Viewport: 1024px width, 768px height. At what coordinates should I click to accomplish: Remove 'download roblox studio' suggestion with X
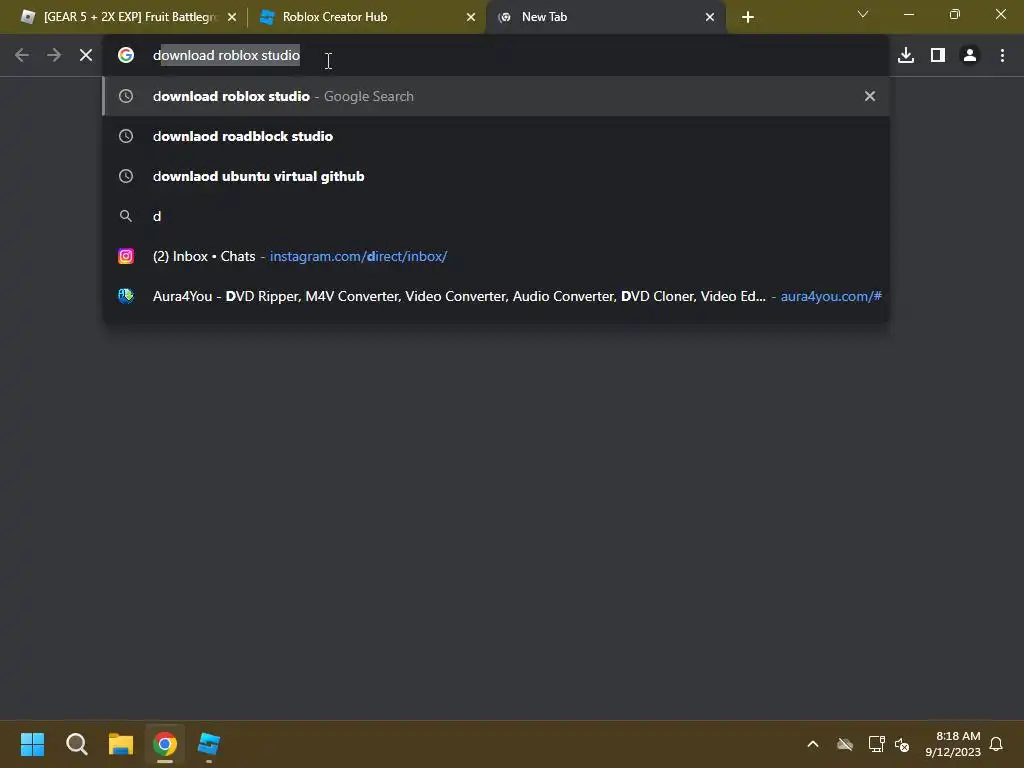(x=869, y=96)
